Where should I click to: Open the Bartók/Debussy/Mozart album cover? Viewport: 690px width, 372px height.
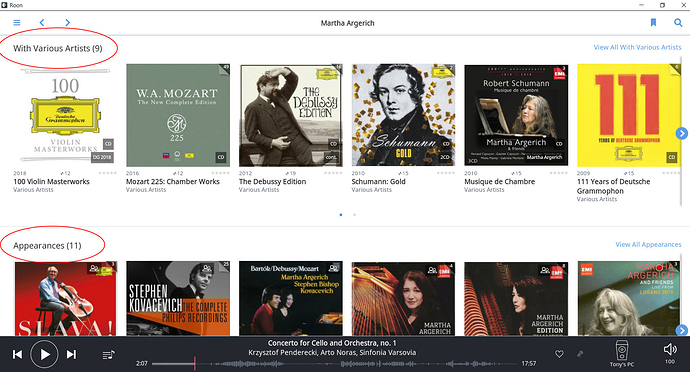290,298
